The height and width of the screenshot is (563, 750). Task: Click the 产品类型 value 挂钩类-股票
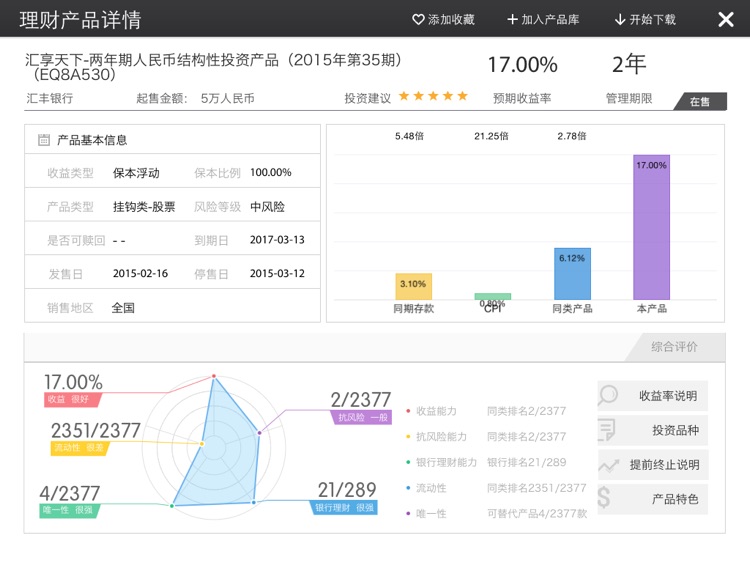coord(144,207)
